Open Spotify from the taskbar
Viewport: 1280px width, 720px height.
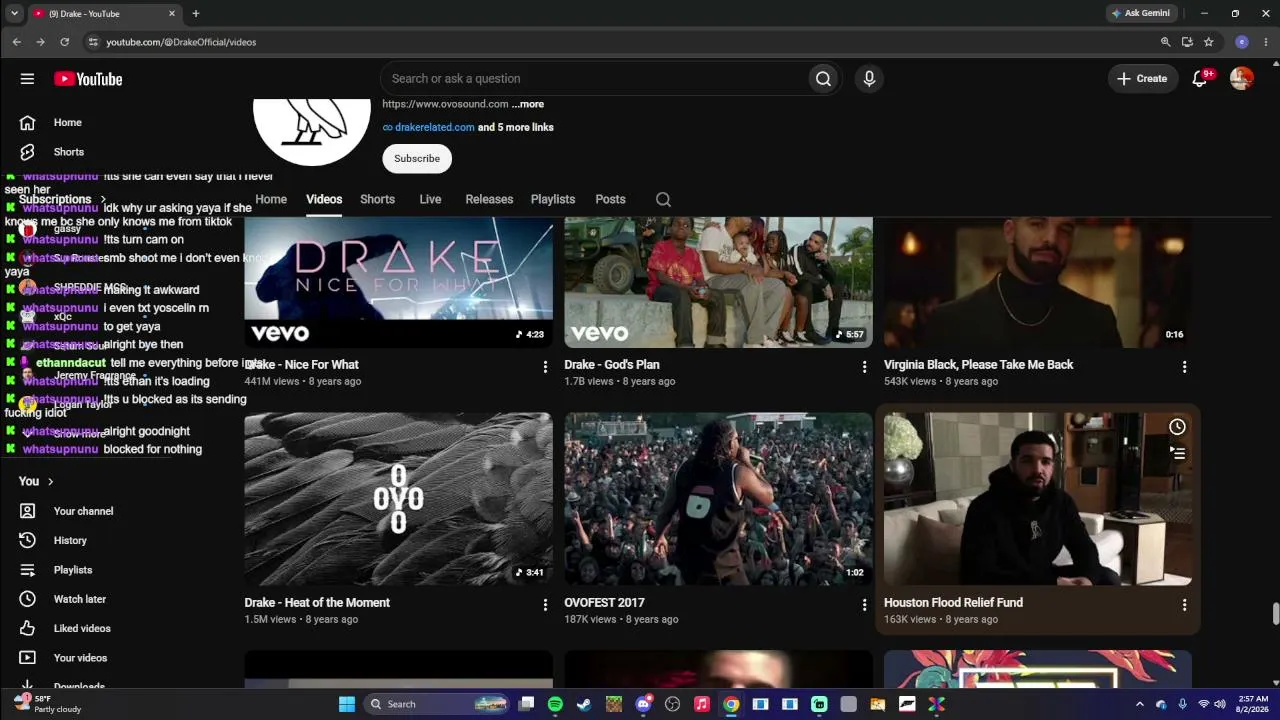[555, 704]
